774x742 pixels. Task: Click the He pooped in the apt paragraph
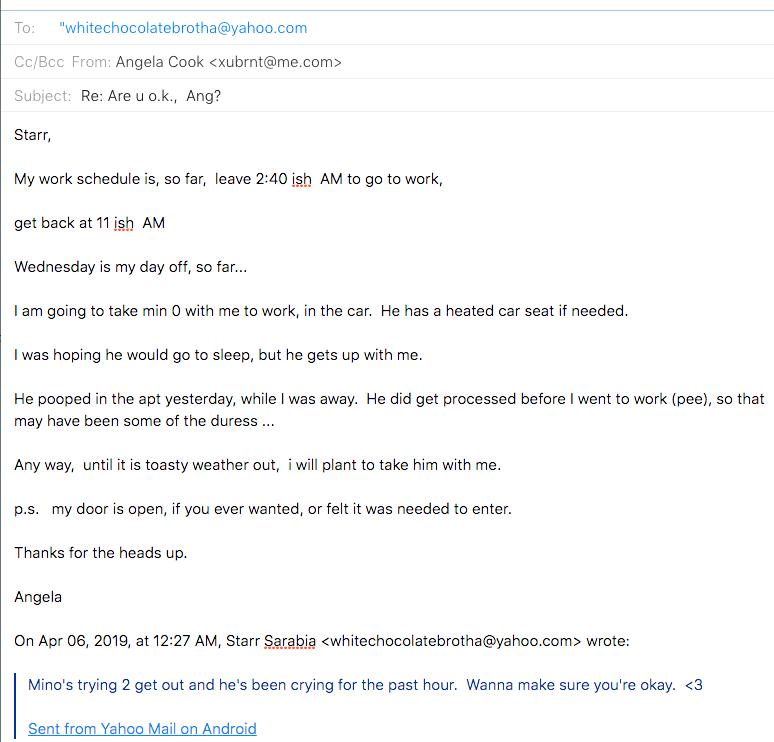[389, 410]
